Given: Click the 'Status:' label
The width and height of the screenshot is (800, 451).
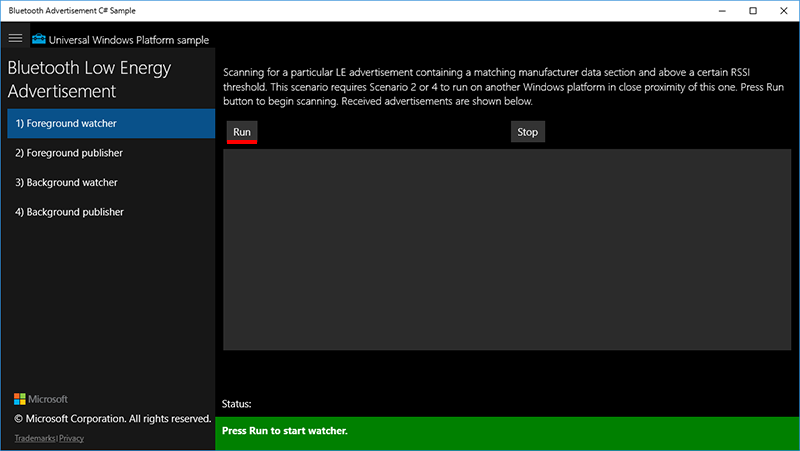Looking at the screenshot, I should (x=237, y=404).
